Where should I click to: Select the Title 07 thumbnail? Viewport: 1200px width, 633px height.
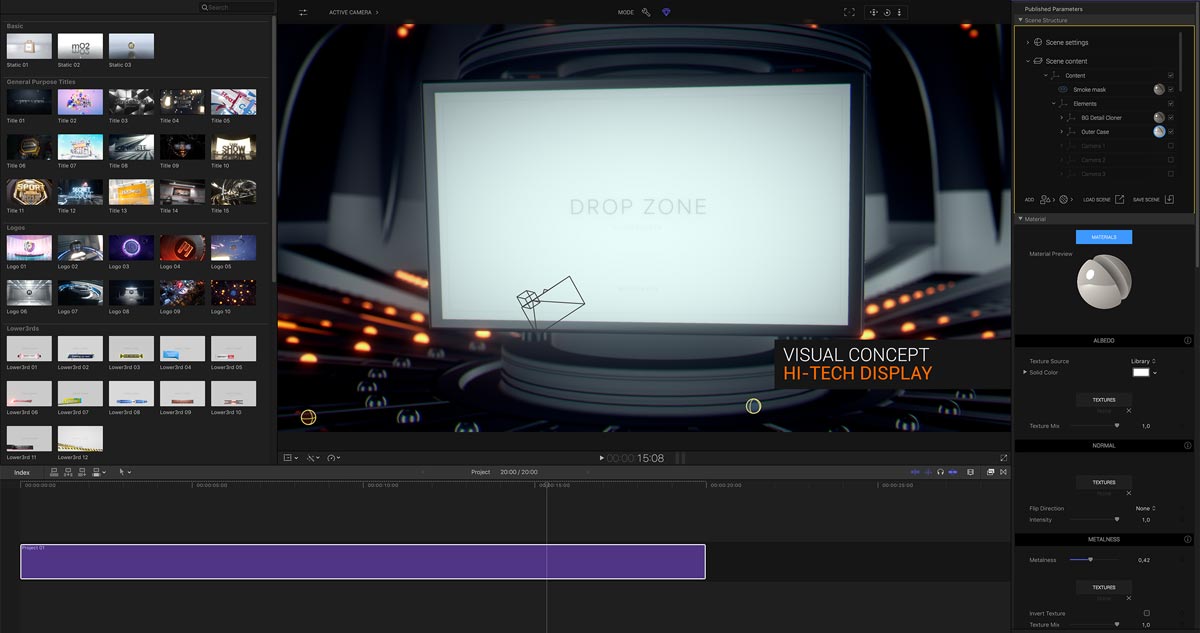click(80, 147)
